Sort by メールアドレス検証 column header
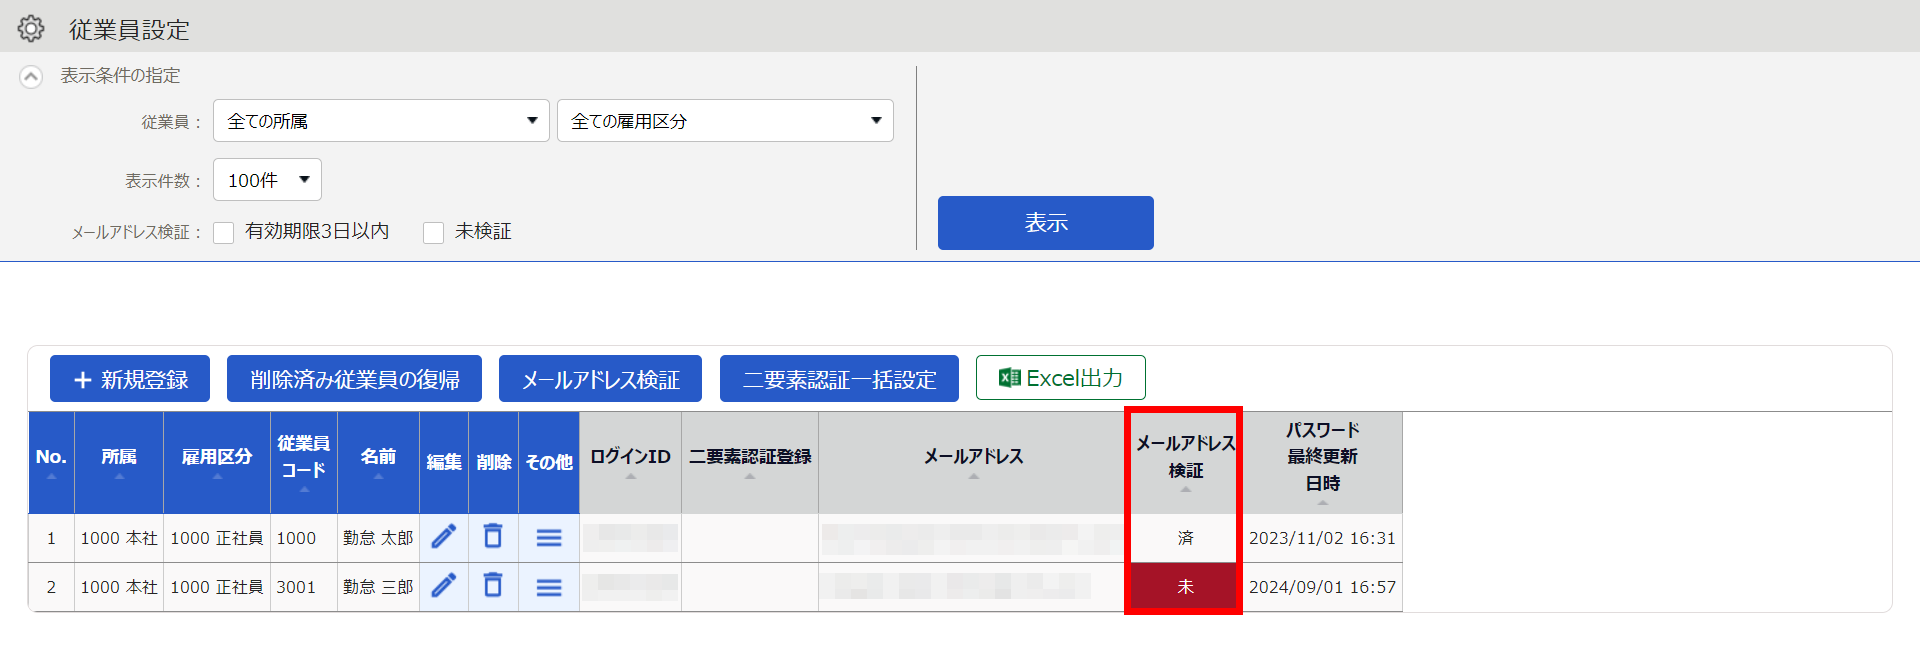The image size is (1920, 671). 1185,462
